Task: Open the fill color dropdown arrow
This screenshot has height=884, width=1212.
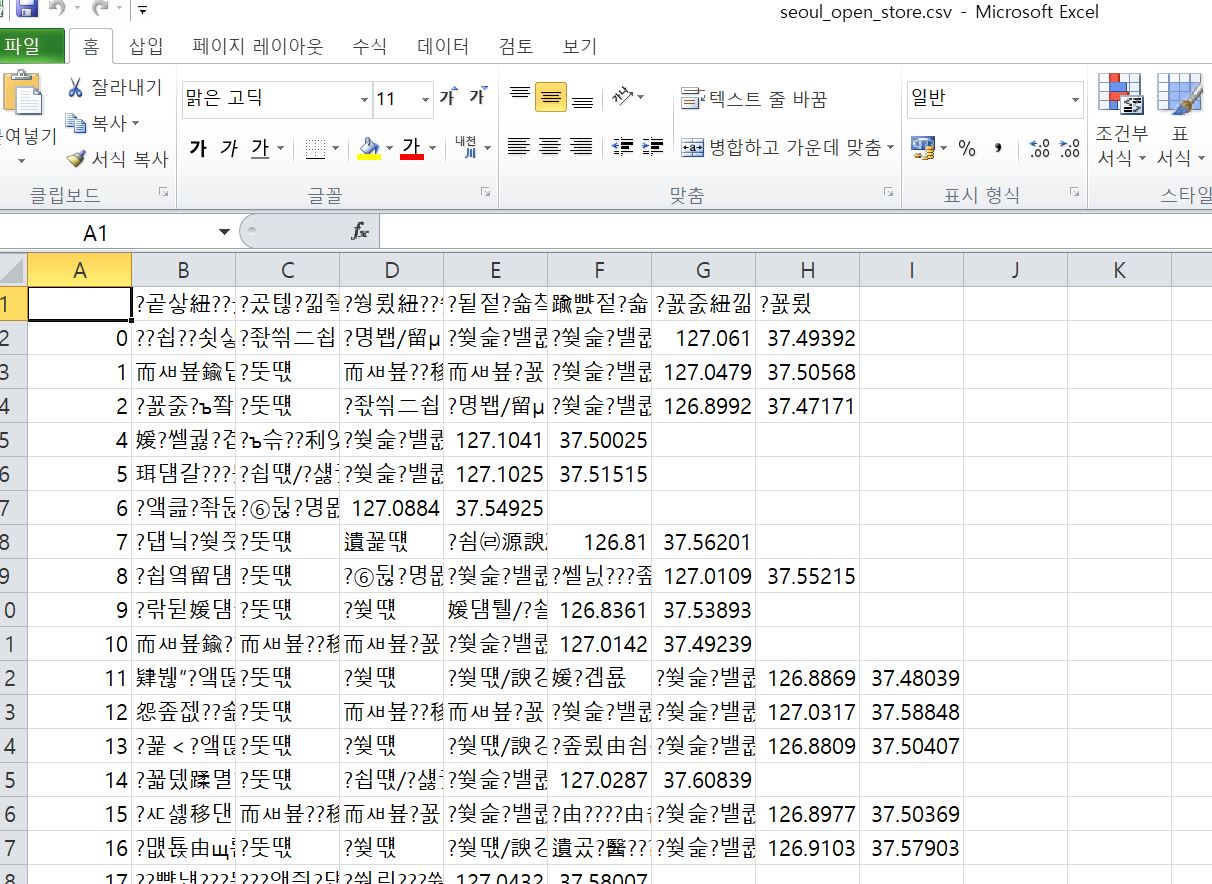Action: [x=389, y=149]
